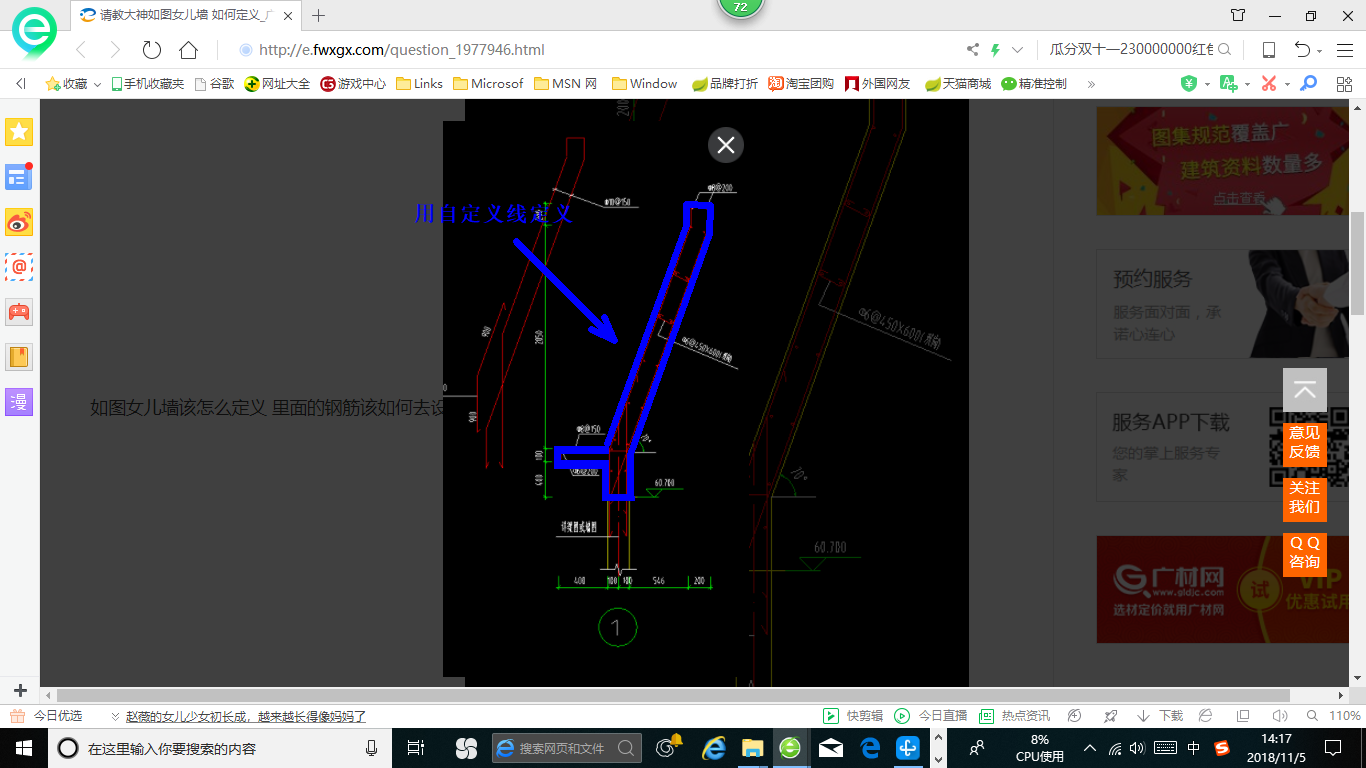Click the share icon in address bar
1366x768 pixels.
(973, 50)
